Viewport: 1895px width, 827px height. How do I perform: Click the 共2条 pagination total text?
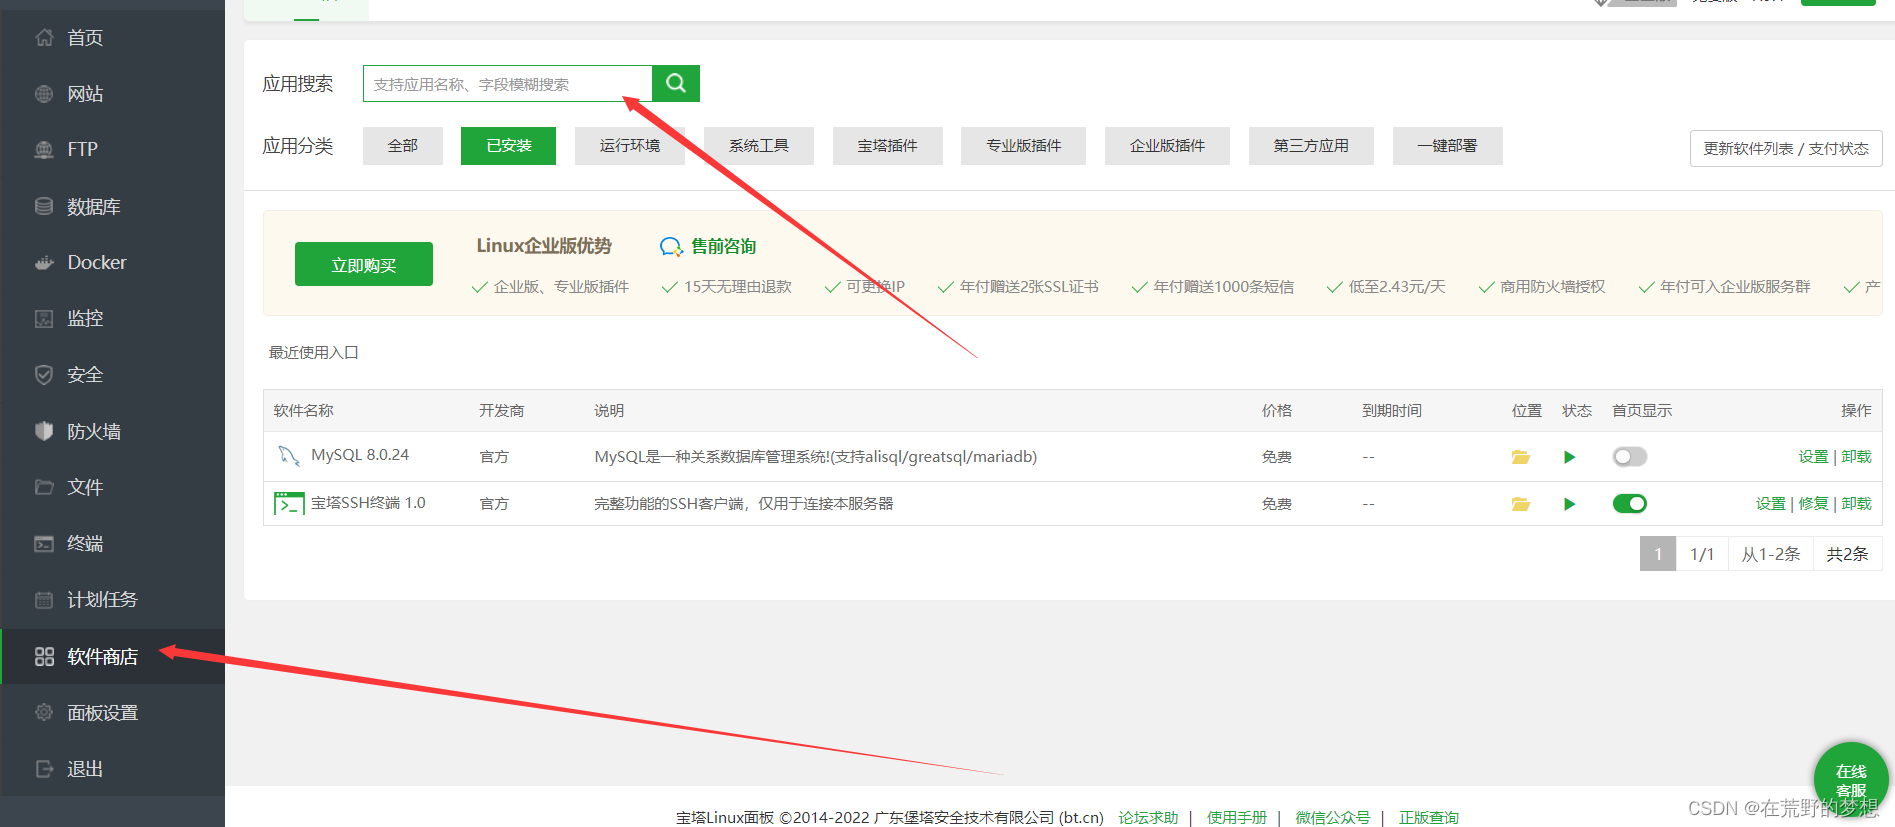1847,554
